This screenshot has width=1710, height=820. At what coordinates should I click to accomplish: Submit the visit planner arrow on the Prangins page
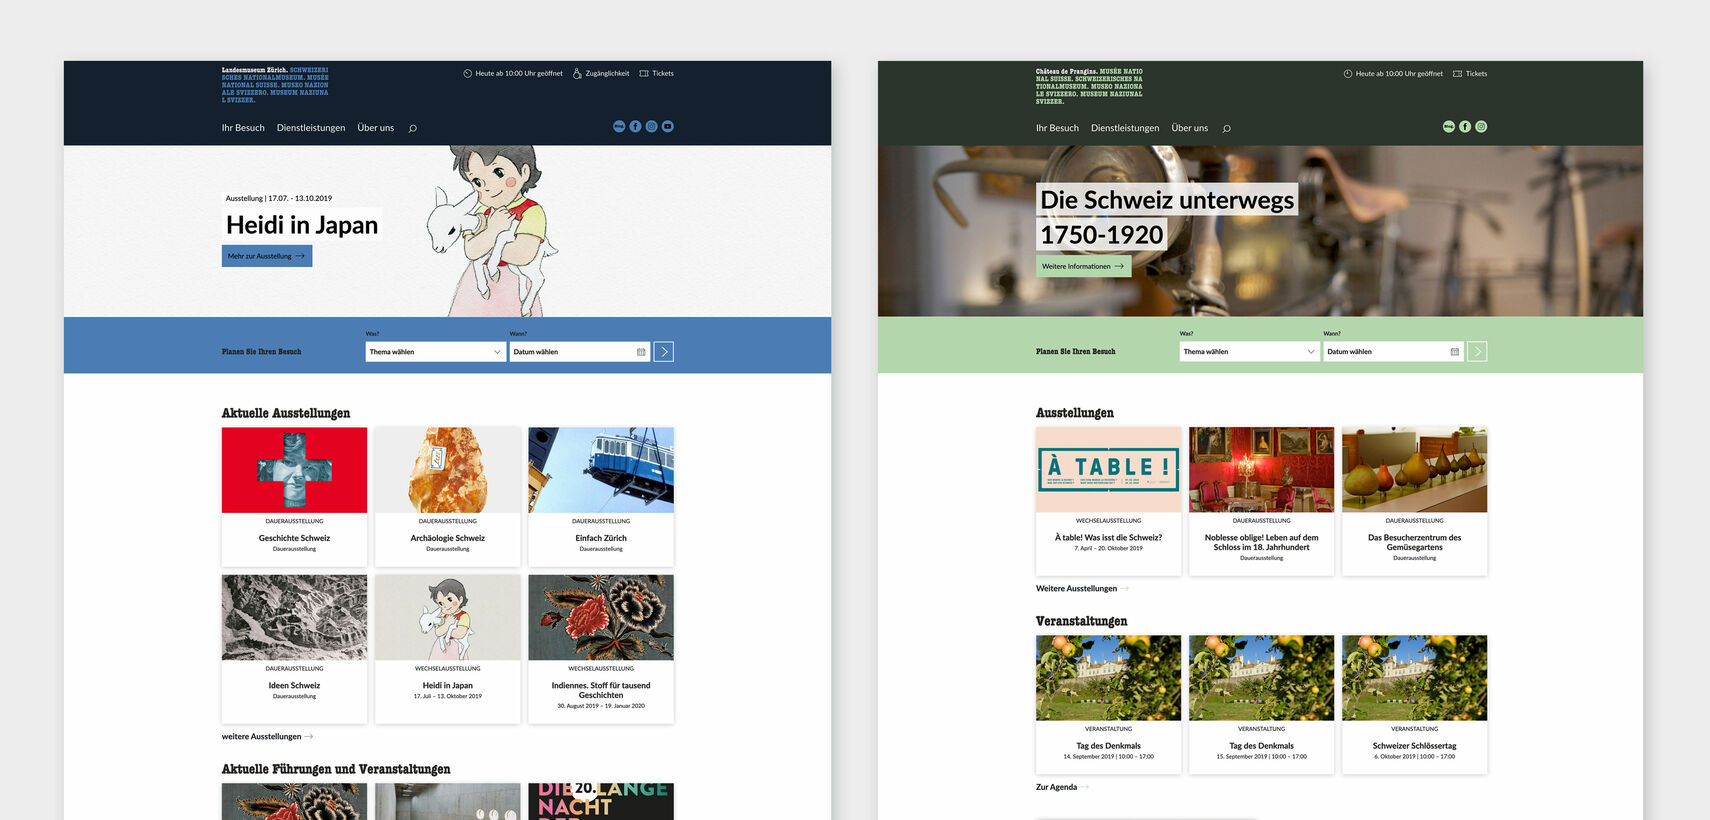pyautogui.click(x=1477, y=352)
